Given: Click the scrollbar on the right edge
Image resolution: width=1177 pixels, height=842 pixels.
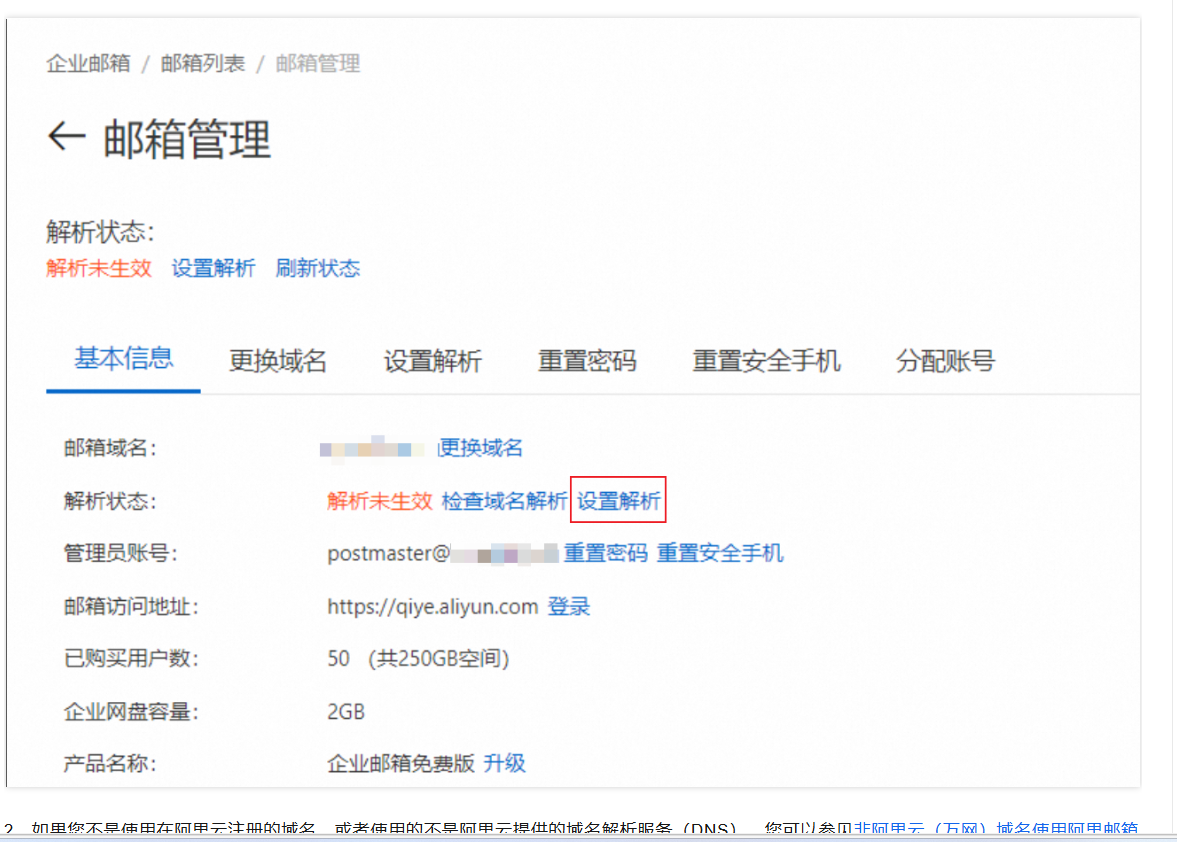Looking at the screenshot, I should [1171, 400].
